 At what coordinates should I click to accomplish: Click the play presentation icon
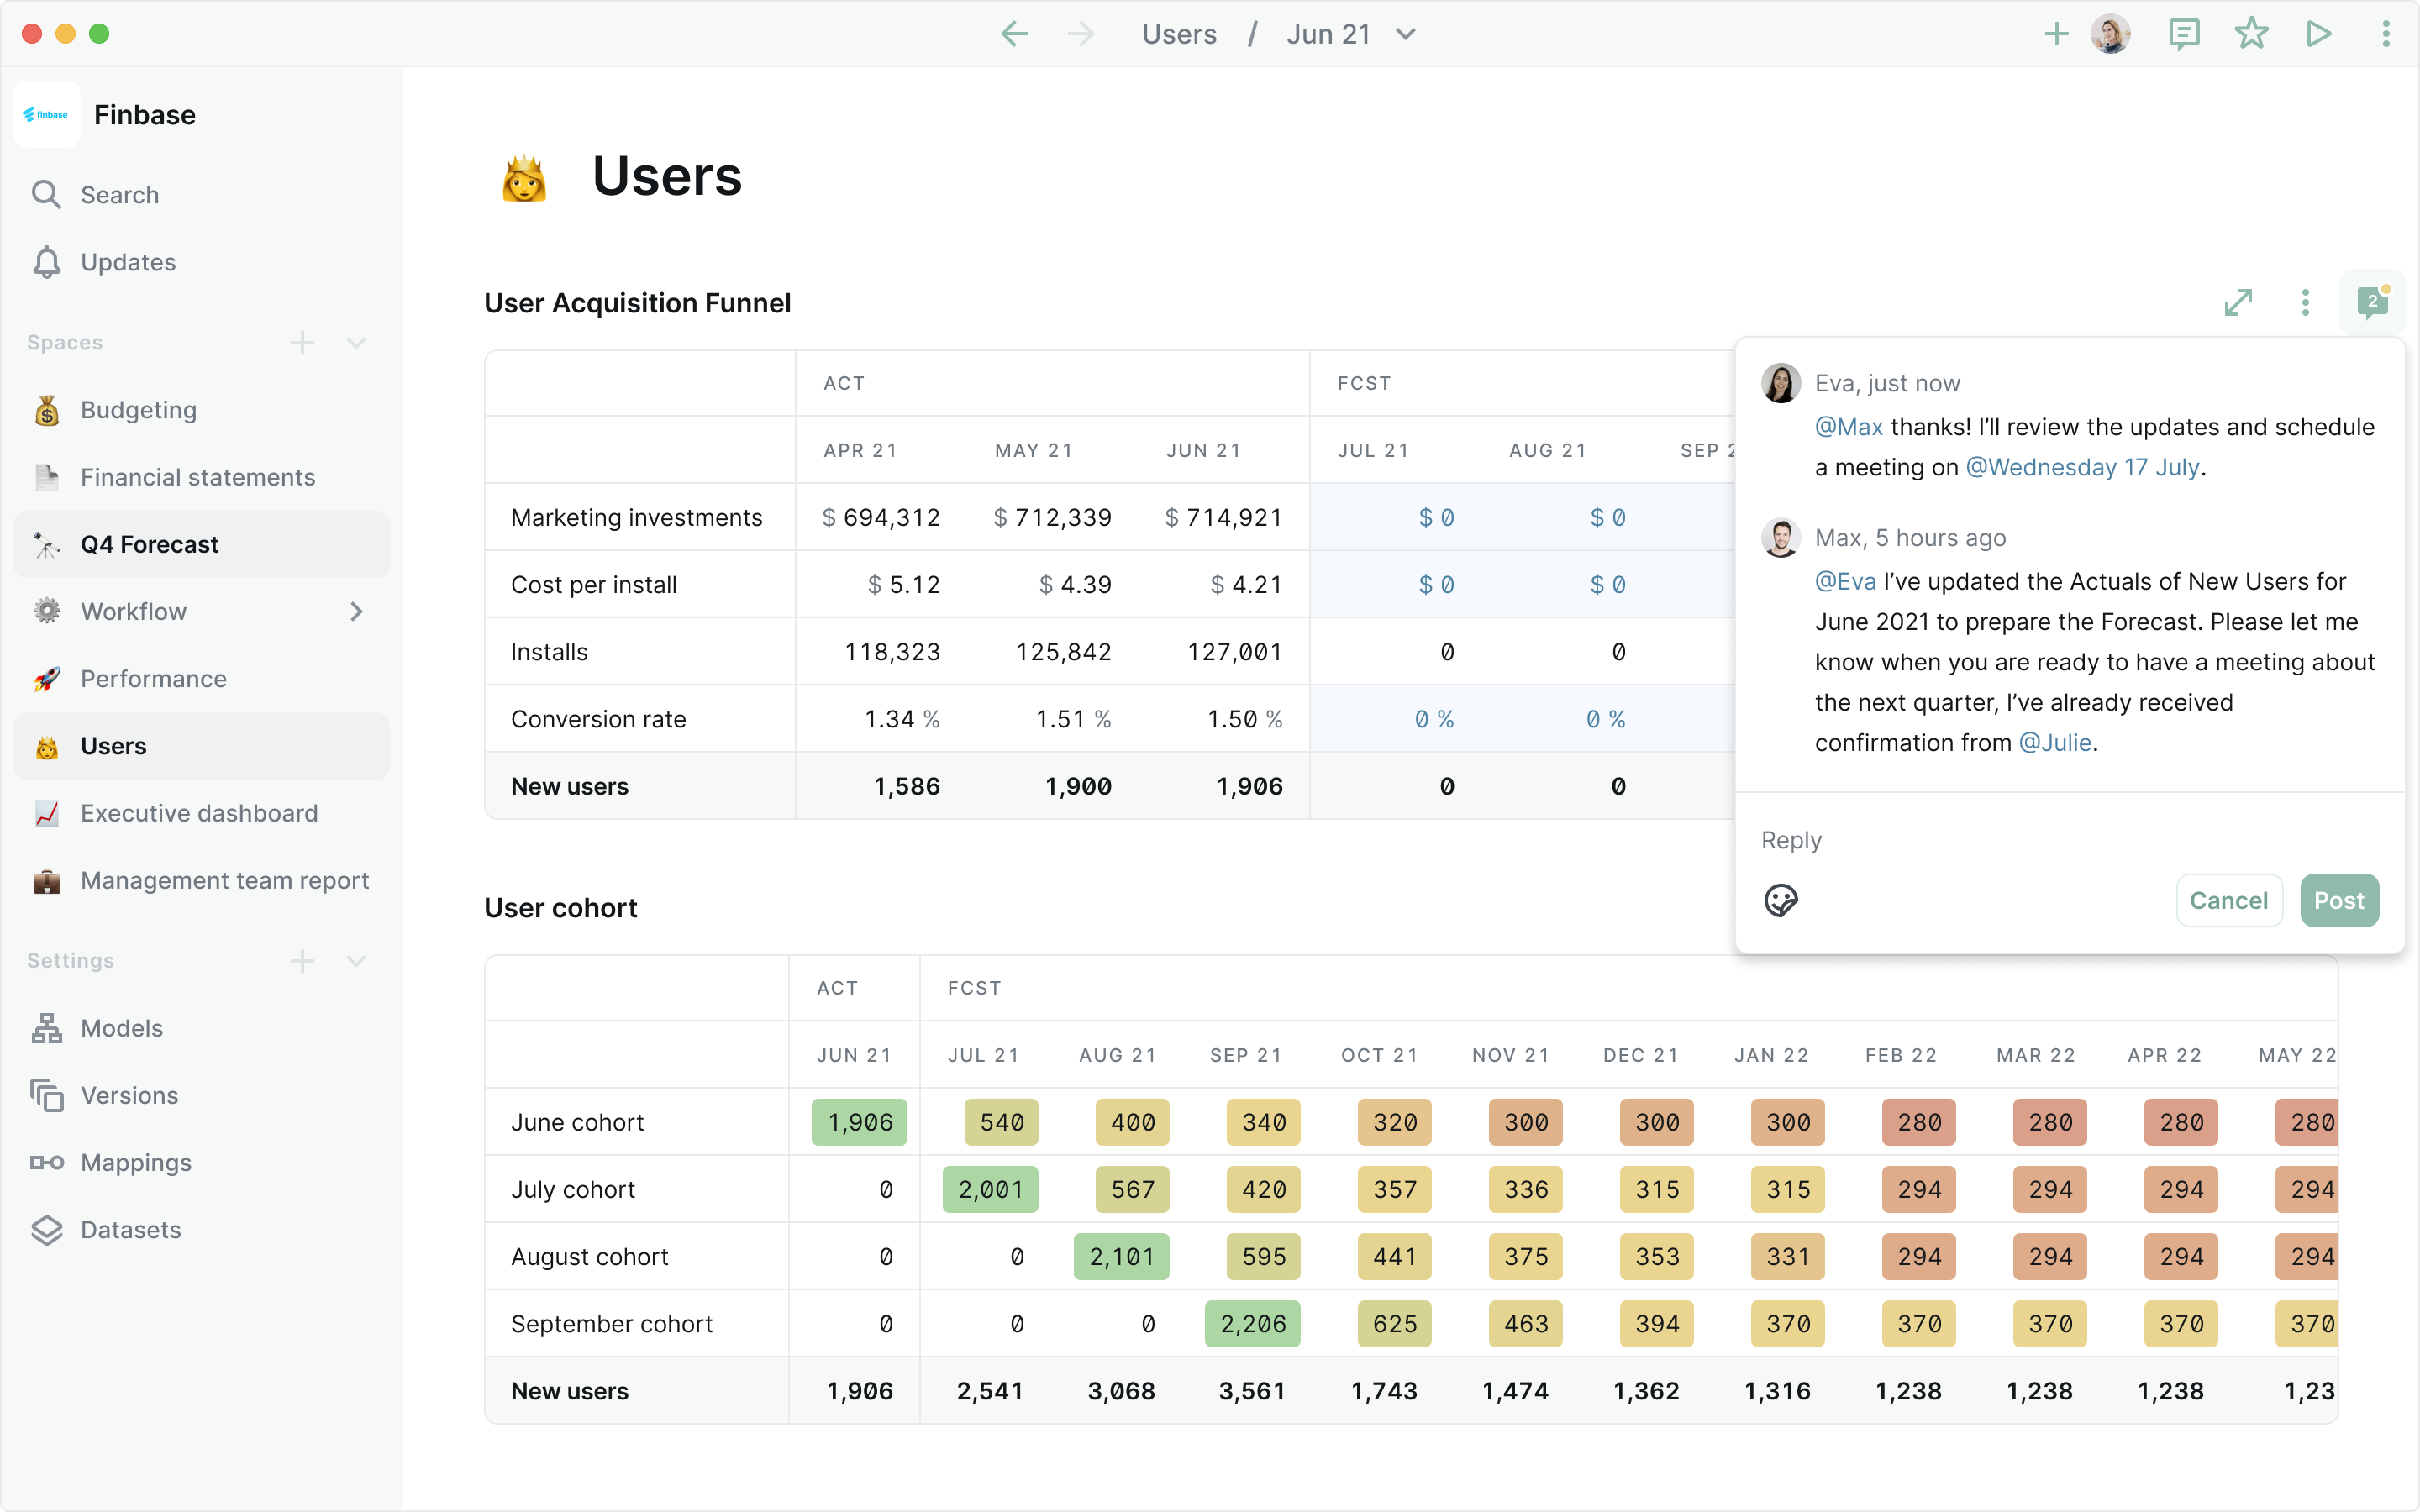[x=2318, y=34]
